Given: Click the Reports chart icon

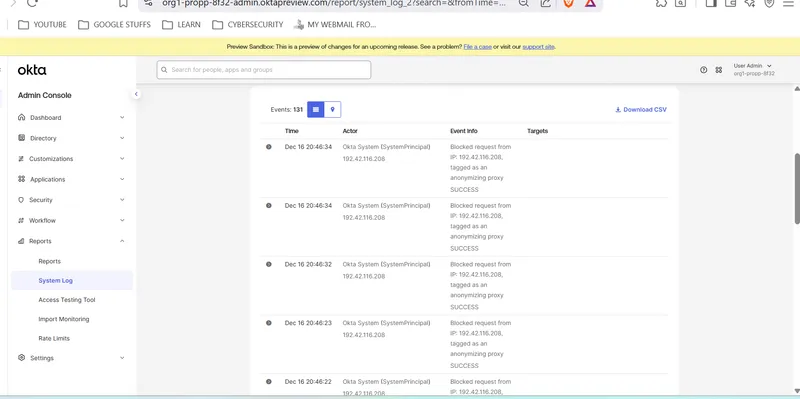Looking at the screenshot, I should tap(21, 241).
